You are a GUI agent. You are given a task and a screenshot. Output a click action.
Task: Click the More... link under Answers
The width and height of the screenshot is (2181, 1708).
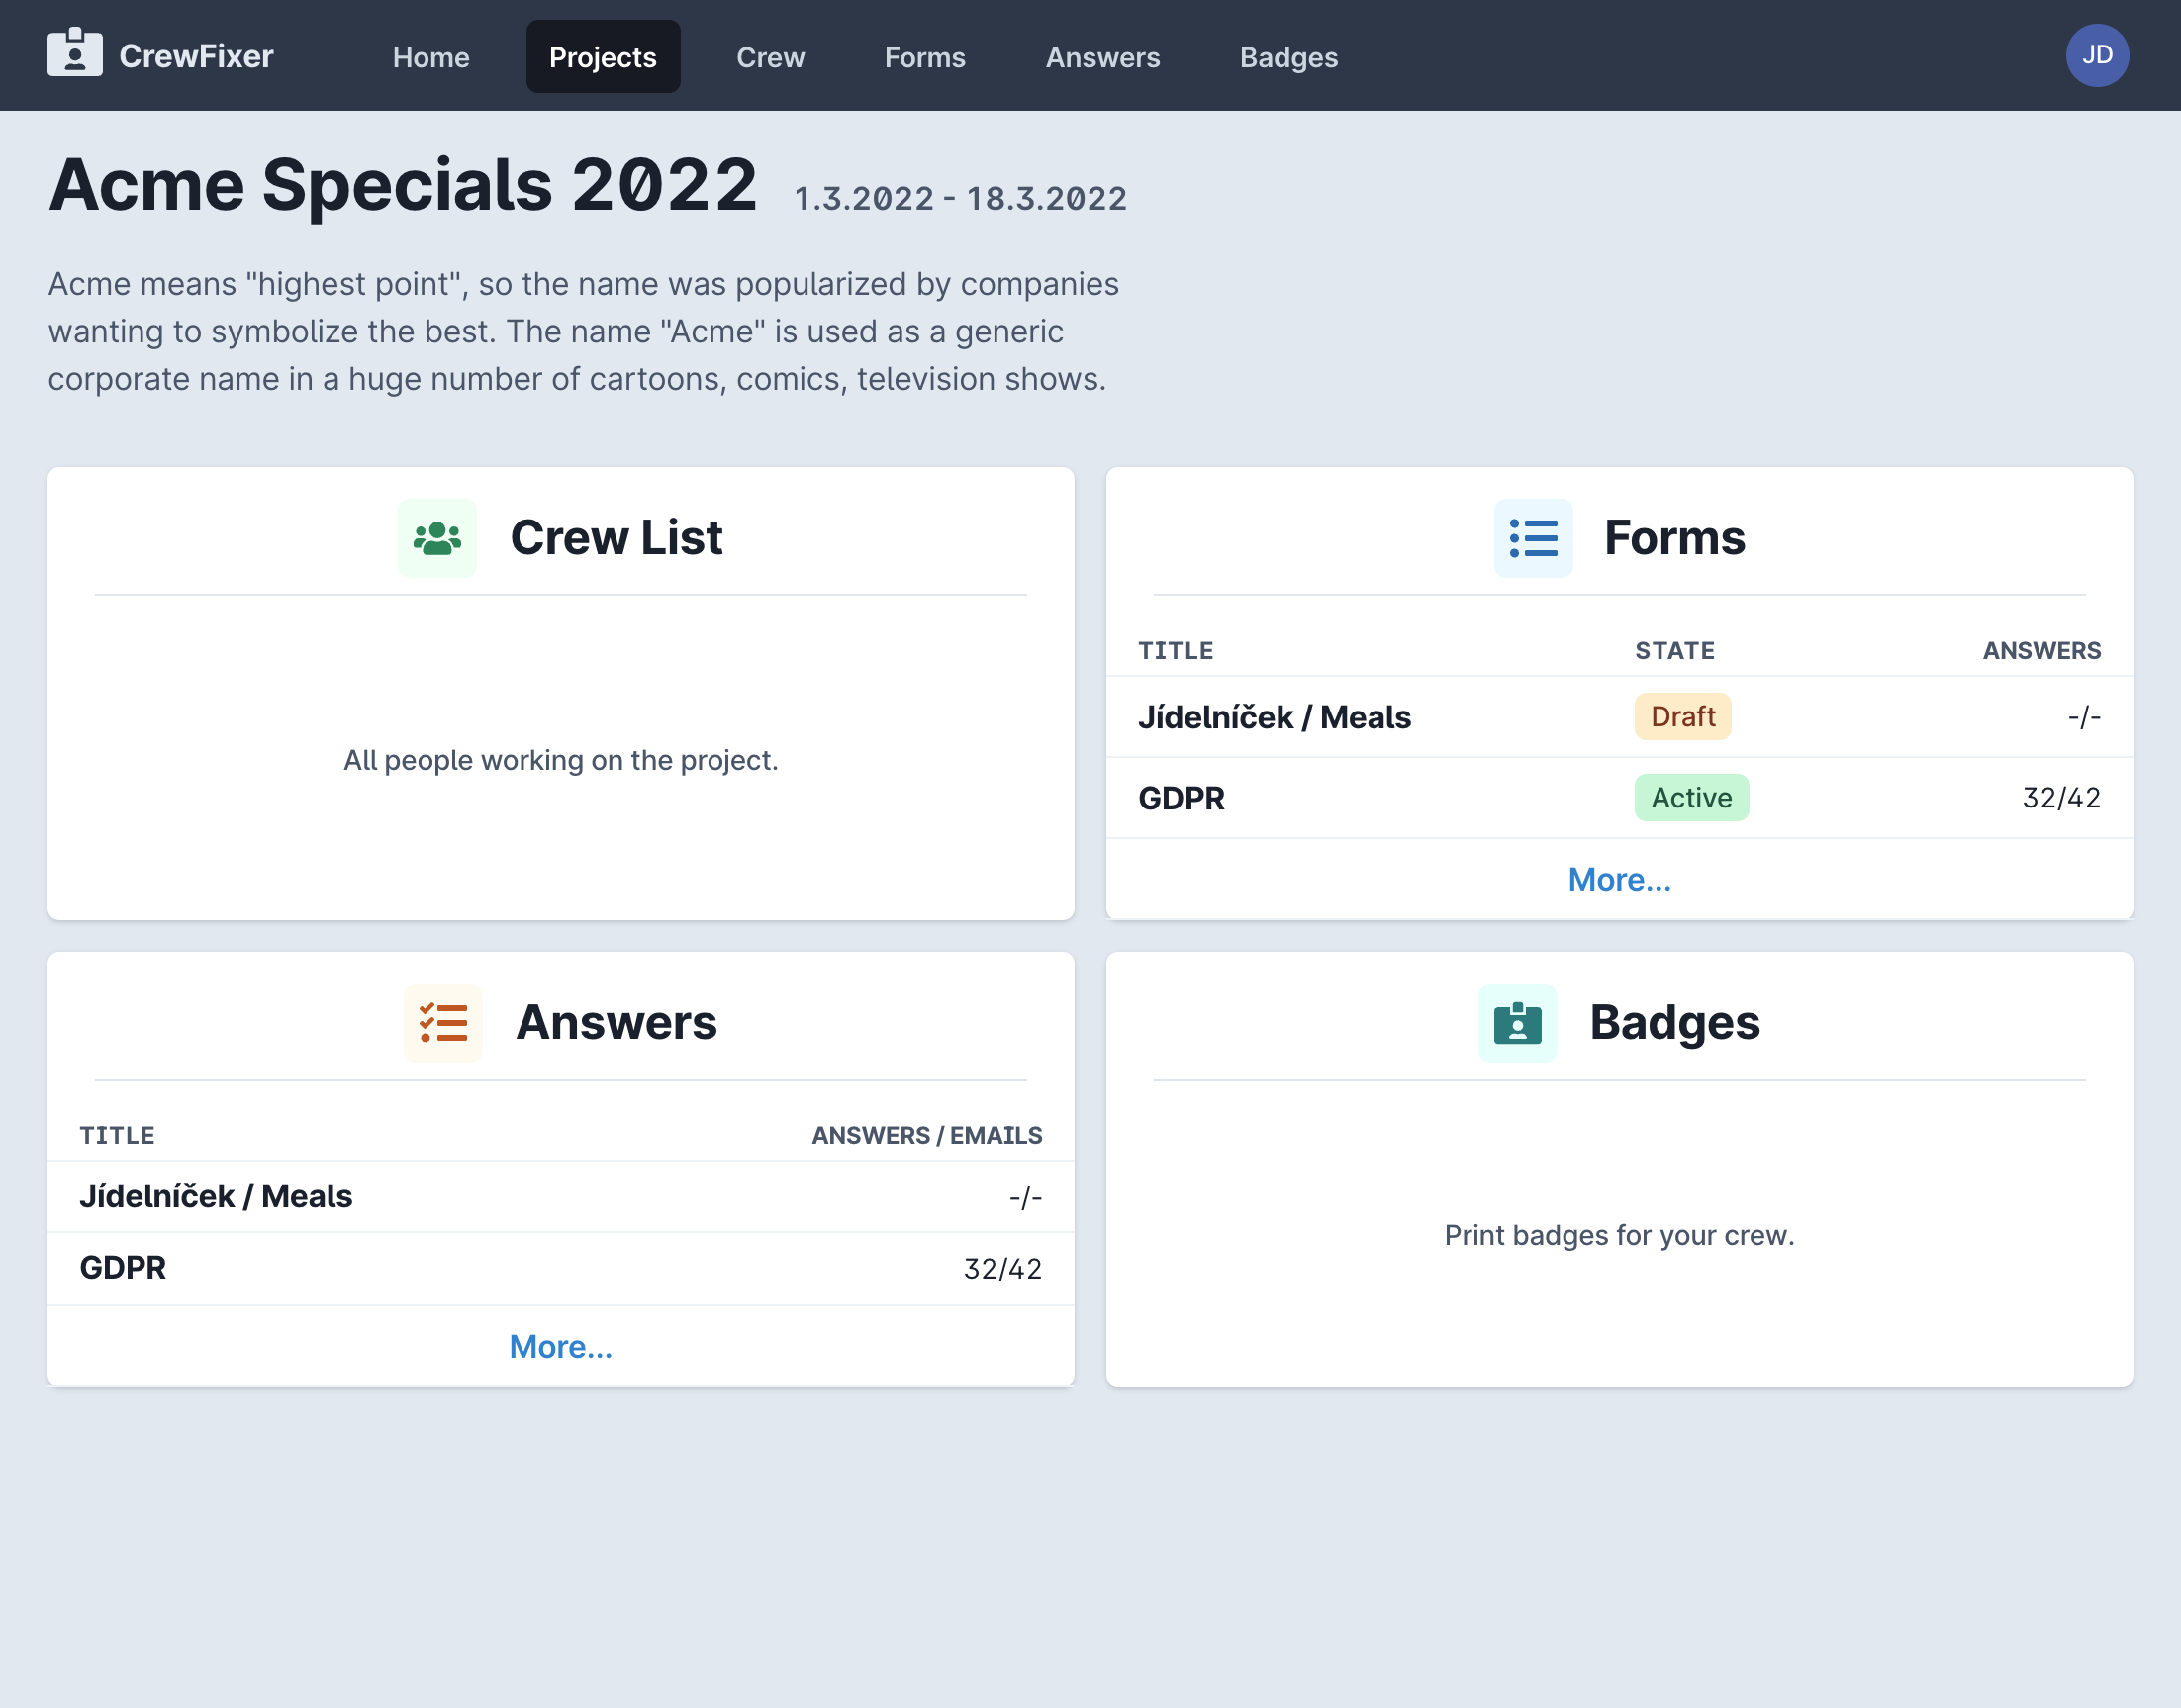coord(560,1347)
